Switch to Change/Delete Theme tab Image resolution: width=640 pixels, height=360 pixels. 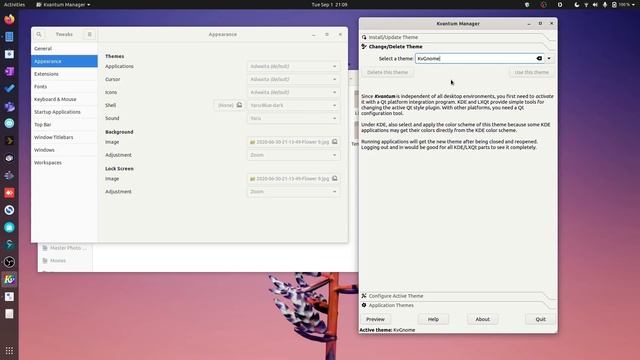pyautogui.click(x=457, y=47)
